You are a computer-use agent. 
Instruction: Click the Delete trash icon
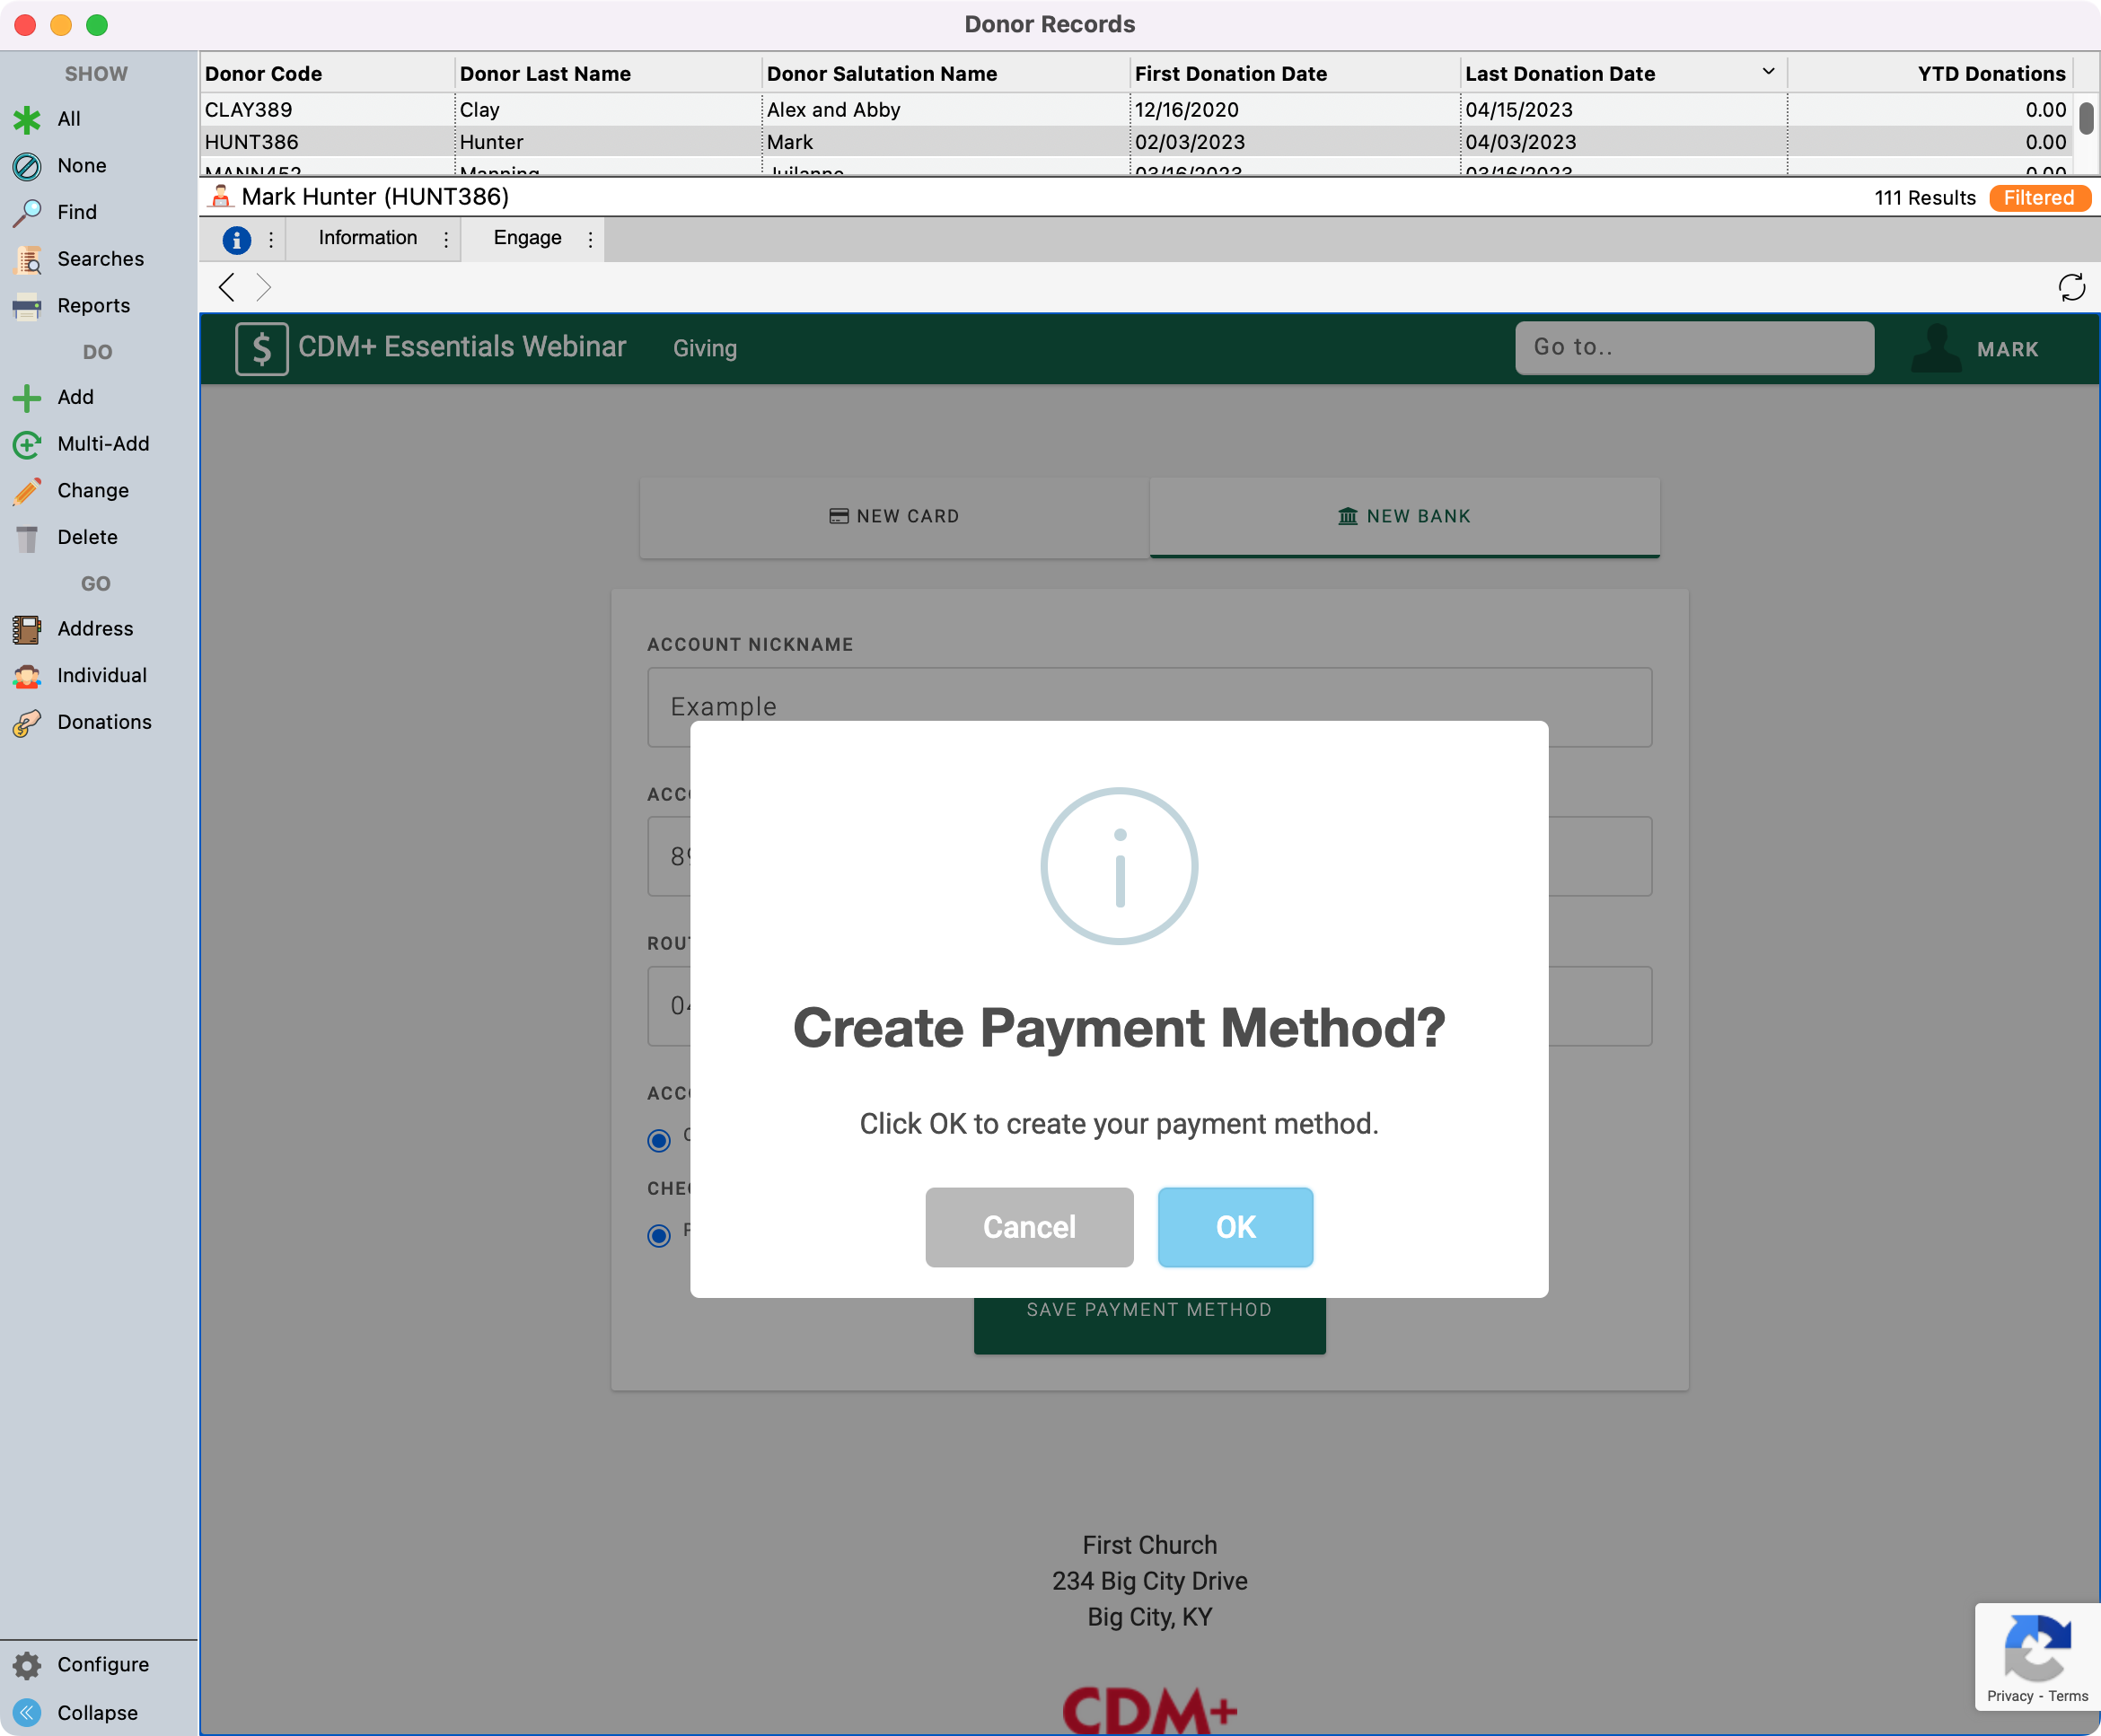27,538
